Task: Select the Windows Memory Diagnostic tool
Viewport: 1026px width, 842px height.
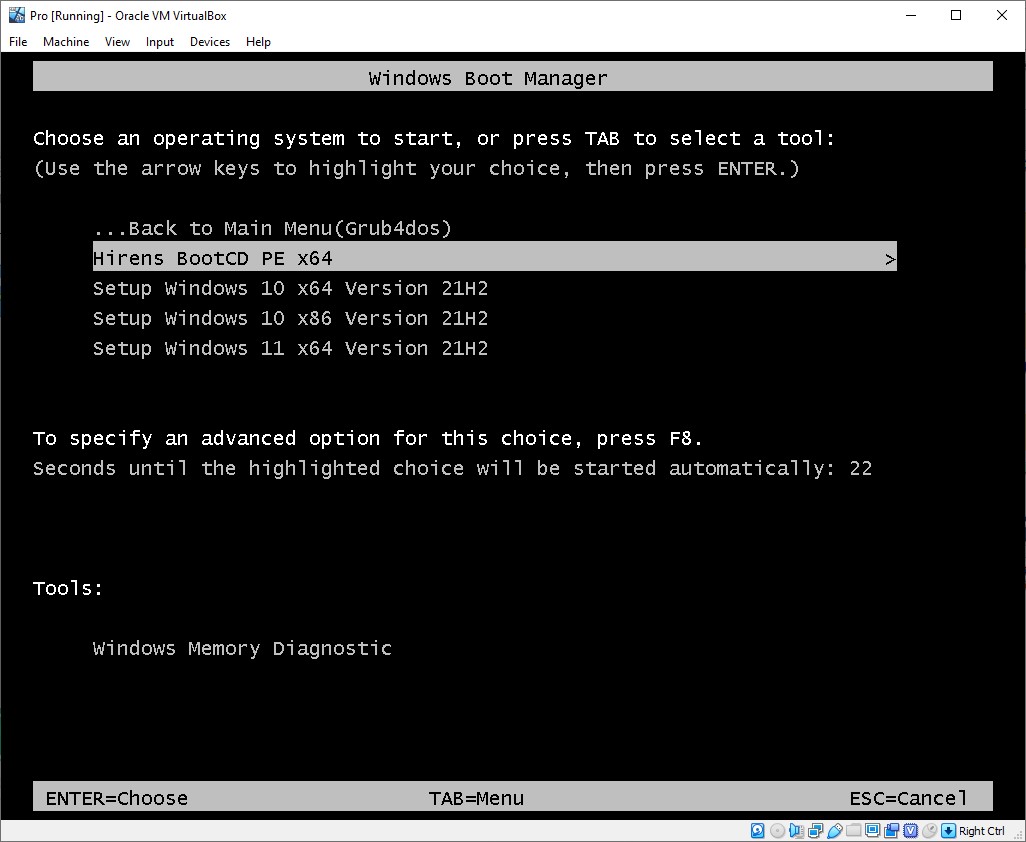Action: coord(242,648)
